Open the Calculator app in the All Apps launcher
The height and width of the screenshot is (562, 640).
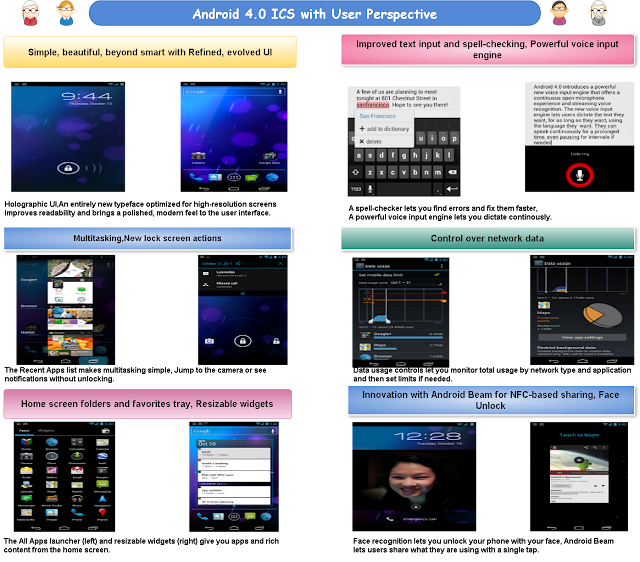[77, 442]
